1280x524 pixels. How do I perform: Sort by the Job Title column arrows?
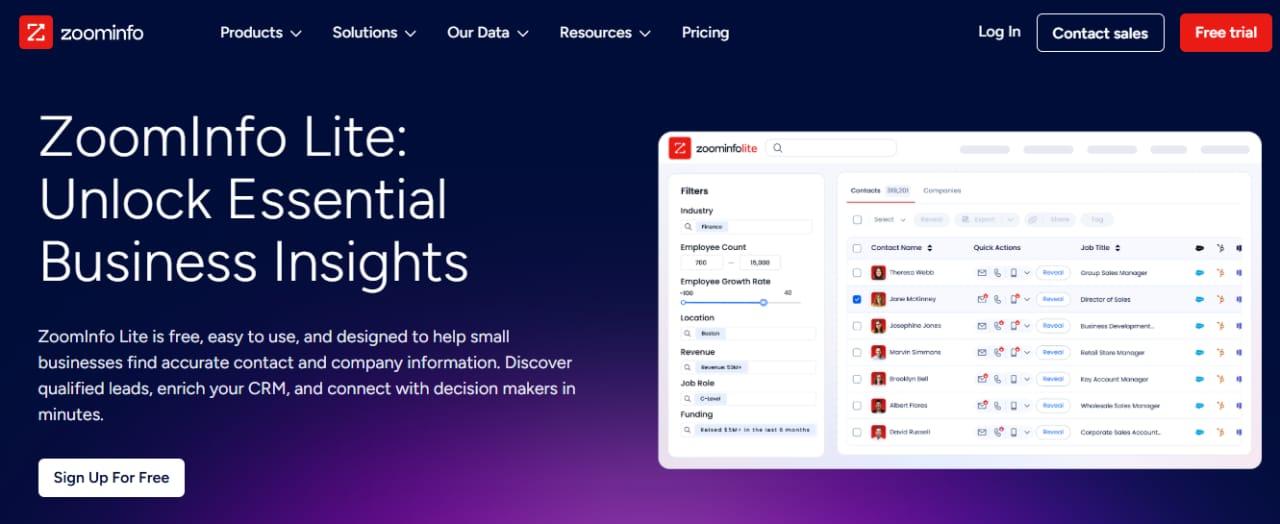coord(1118,248)
